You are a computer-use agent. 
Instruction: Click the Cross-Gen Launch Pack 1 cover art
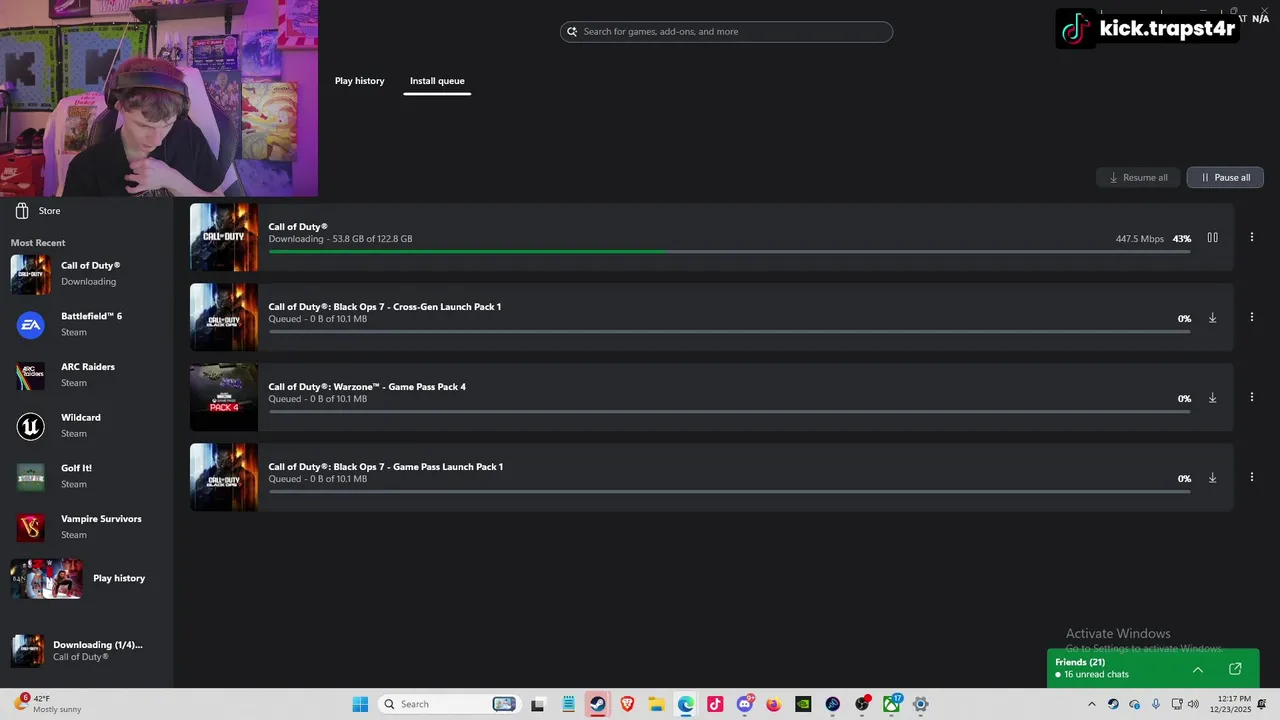pos(224,317)
